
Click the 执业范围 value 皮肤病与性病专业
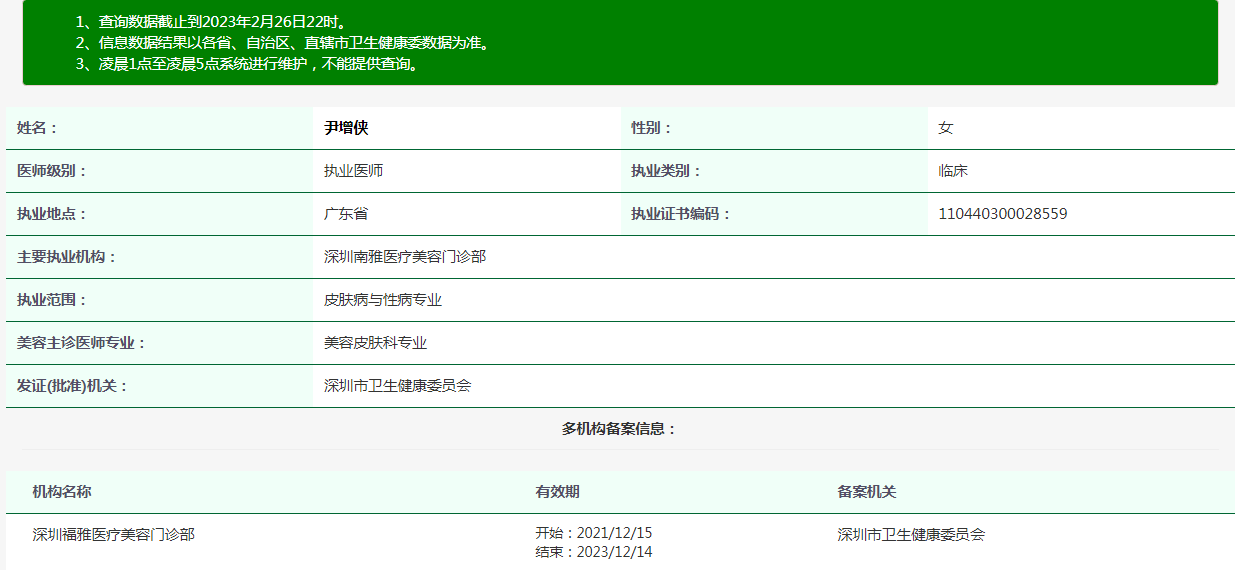[x=383, y=300]
